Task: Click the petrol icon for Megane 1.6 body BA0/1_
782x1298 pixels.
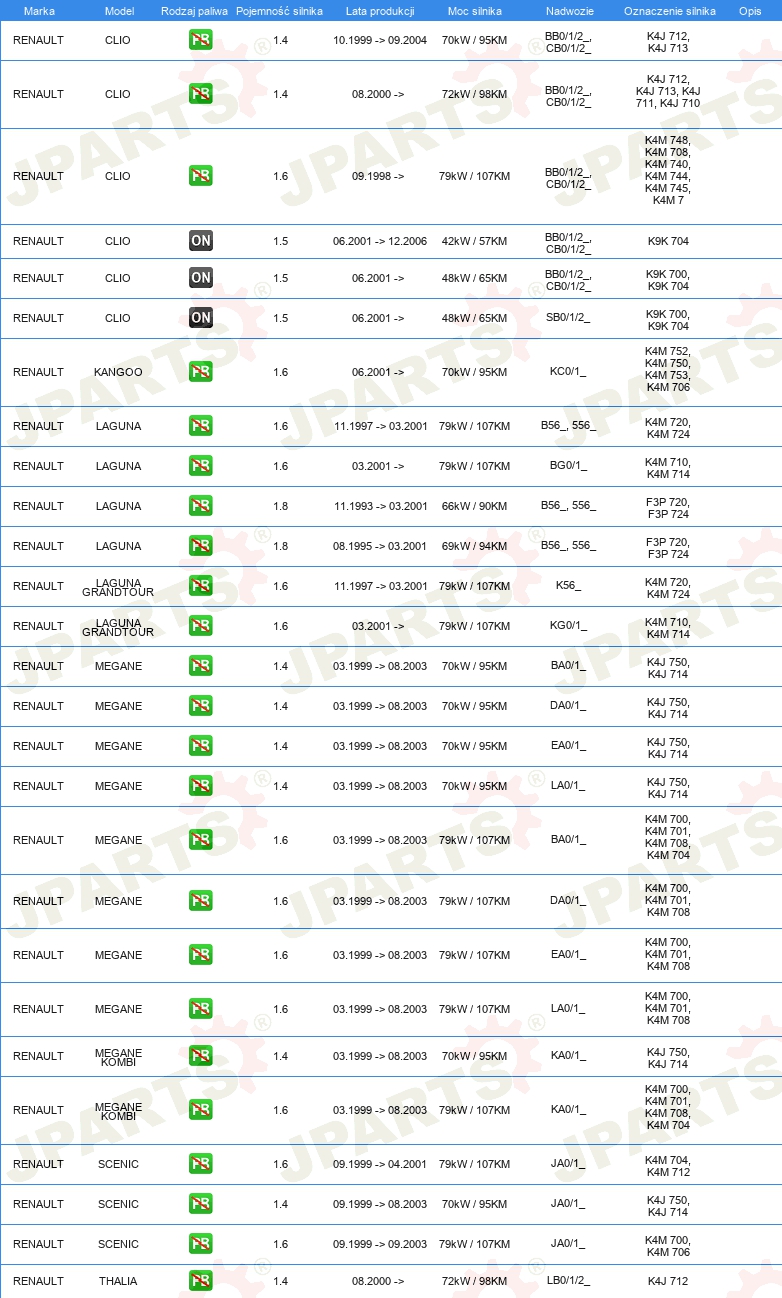Action: tap(201, 840)
